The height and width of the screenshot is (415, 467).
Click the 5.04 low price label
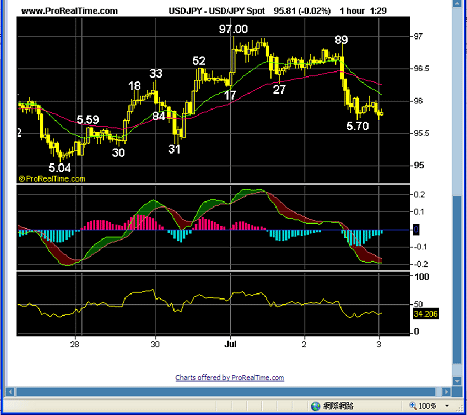point(60,168)
